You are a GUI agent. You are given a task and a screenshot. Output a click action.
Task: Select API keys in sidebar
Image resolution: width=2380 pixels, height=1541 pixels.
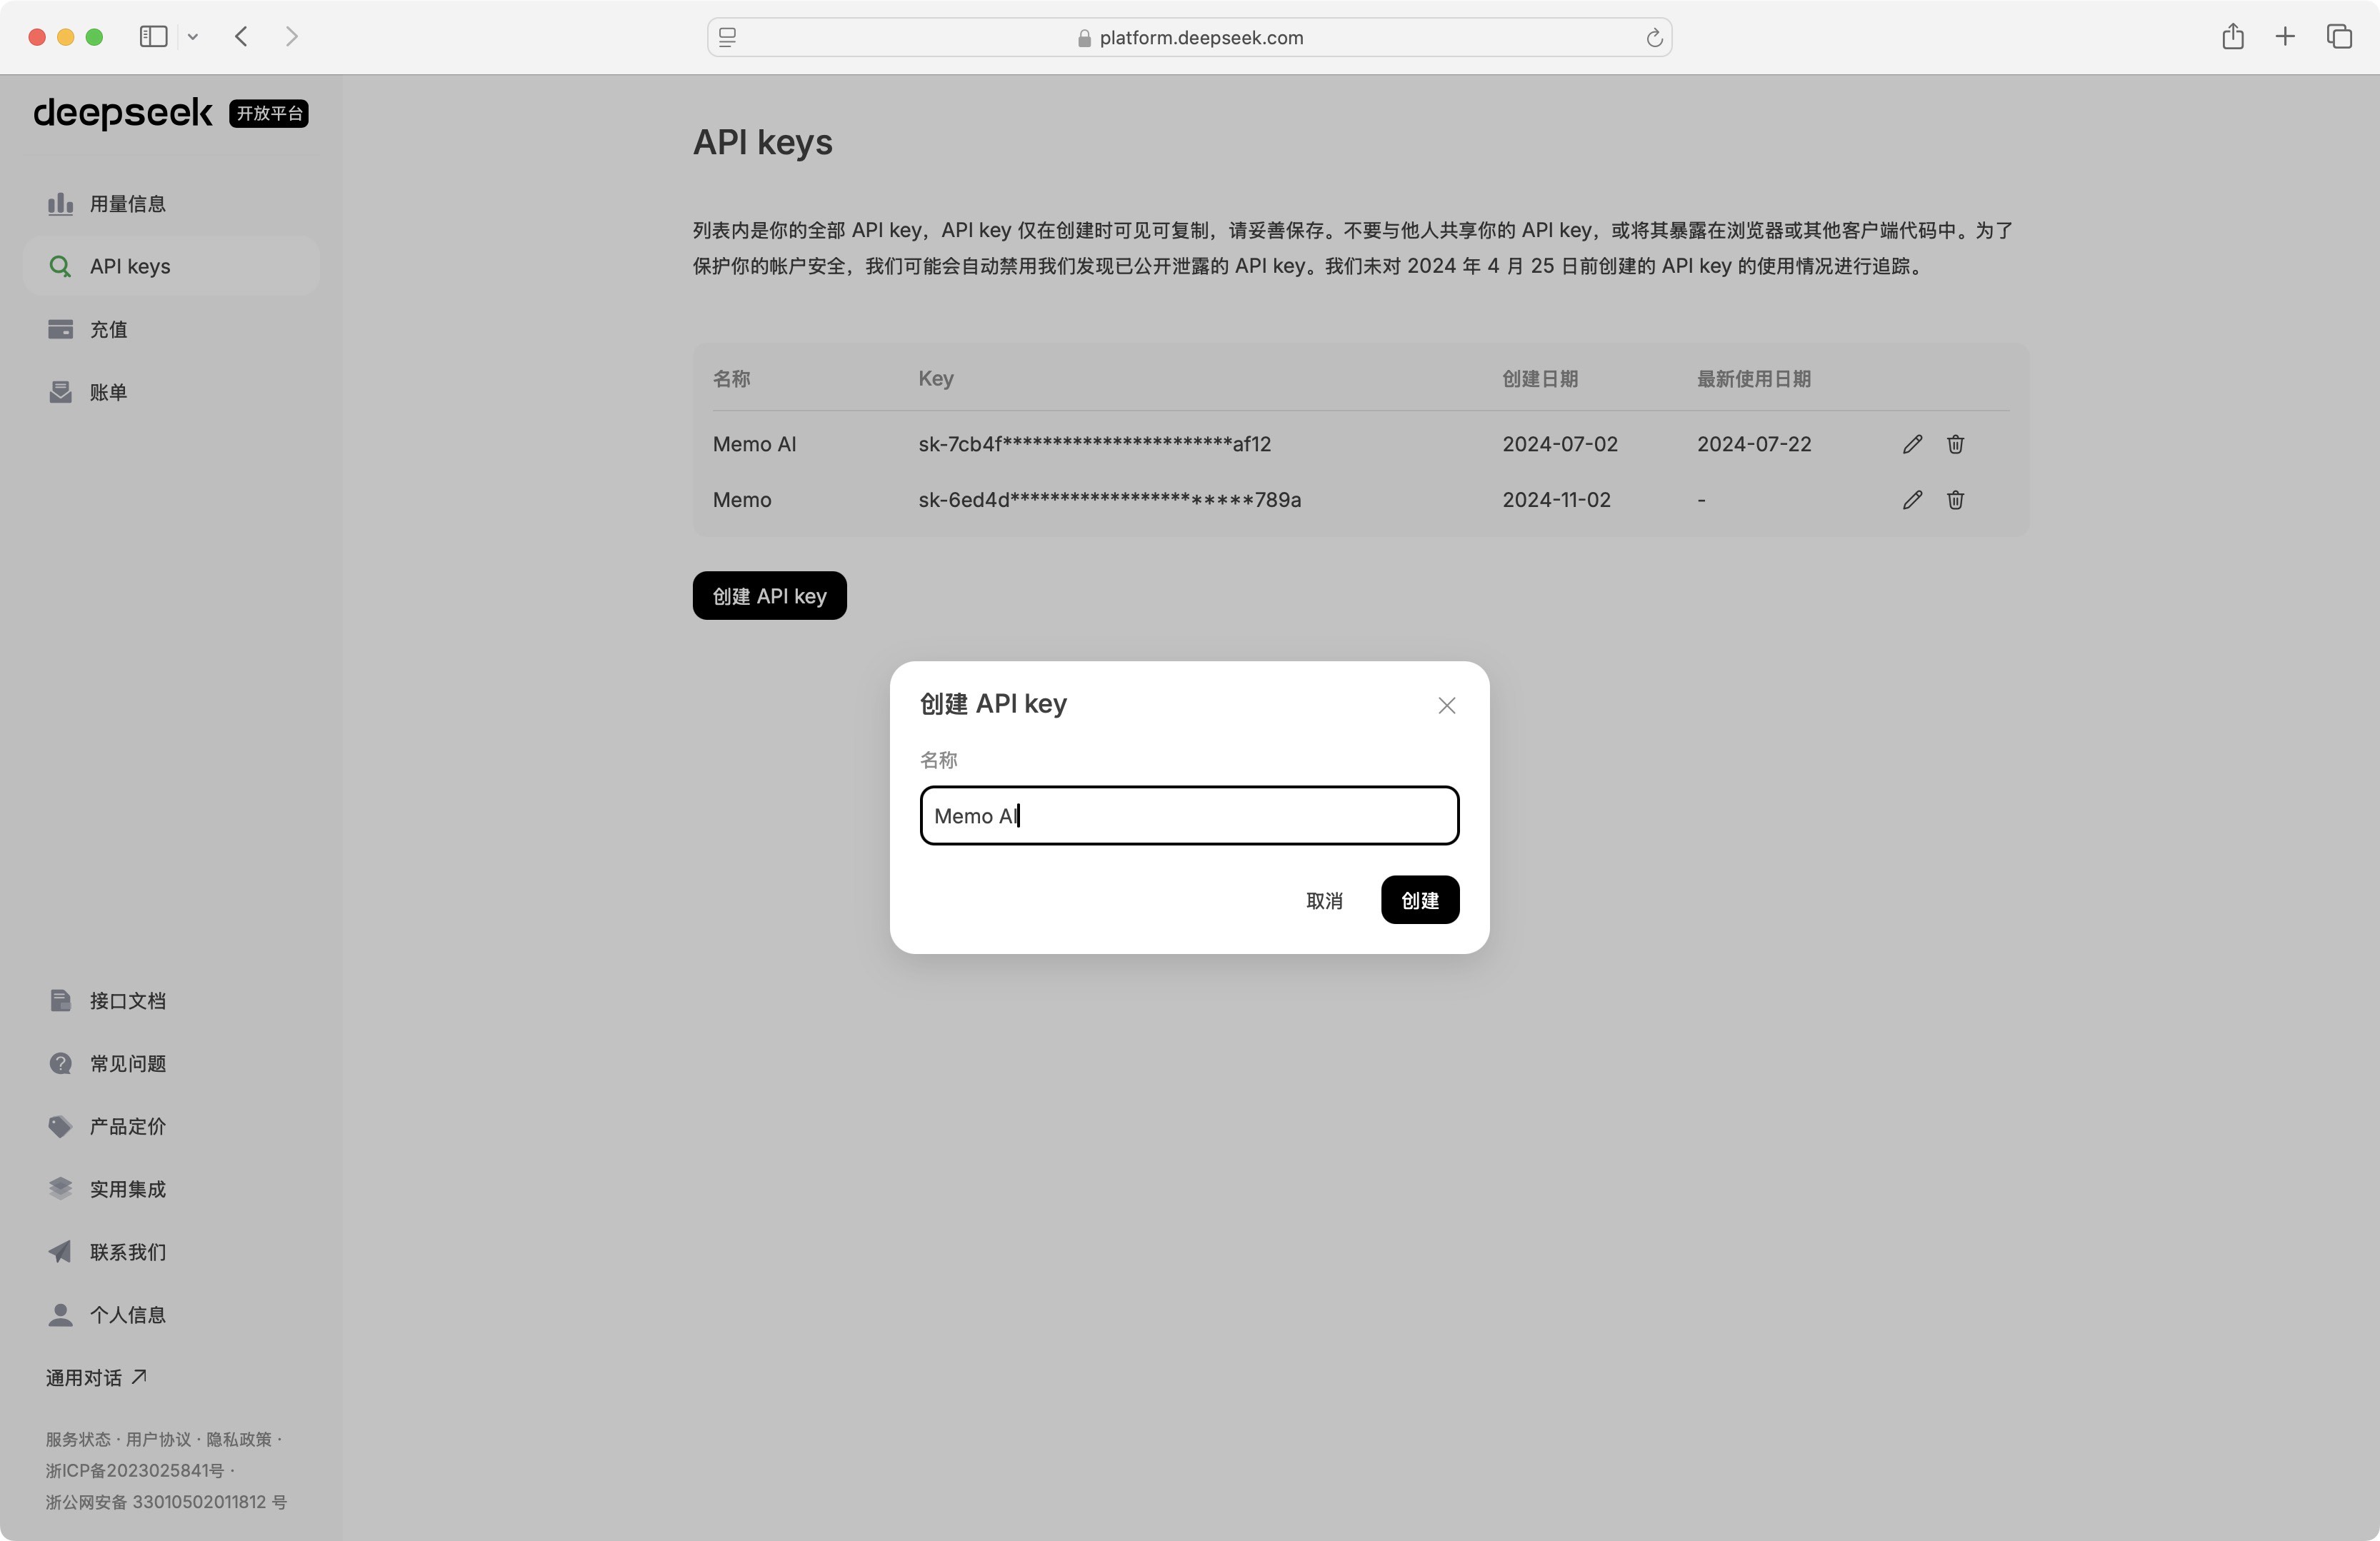coord(170,266)
